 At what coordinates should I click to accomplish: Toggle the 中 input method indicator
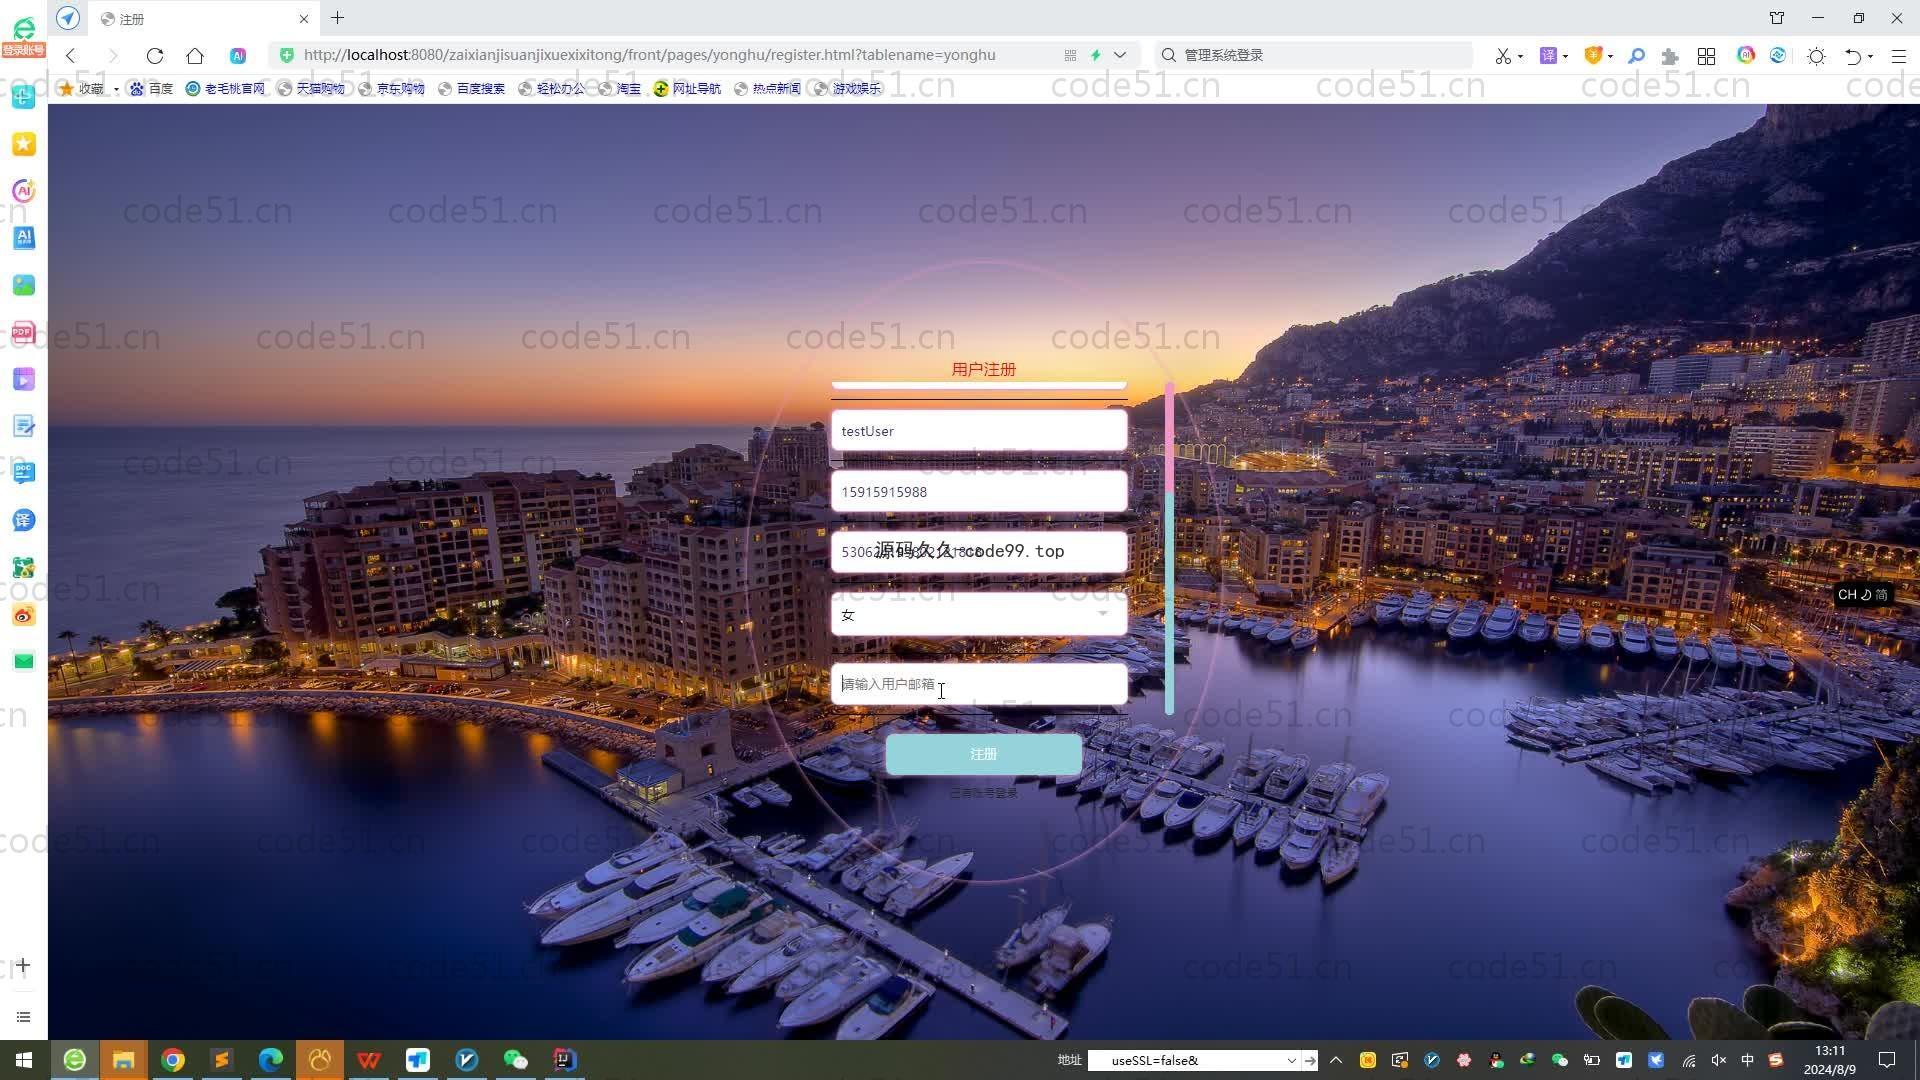[1747, 1060]
